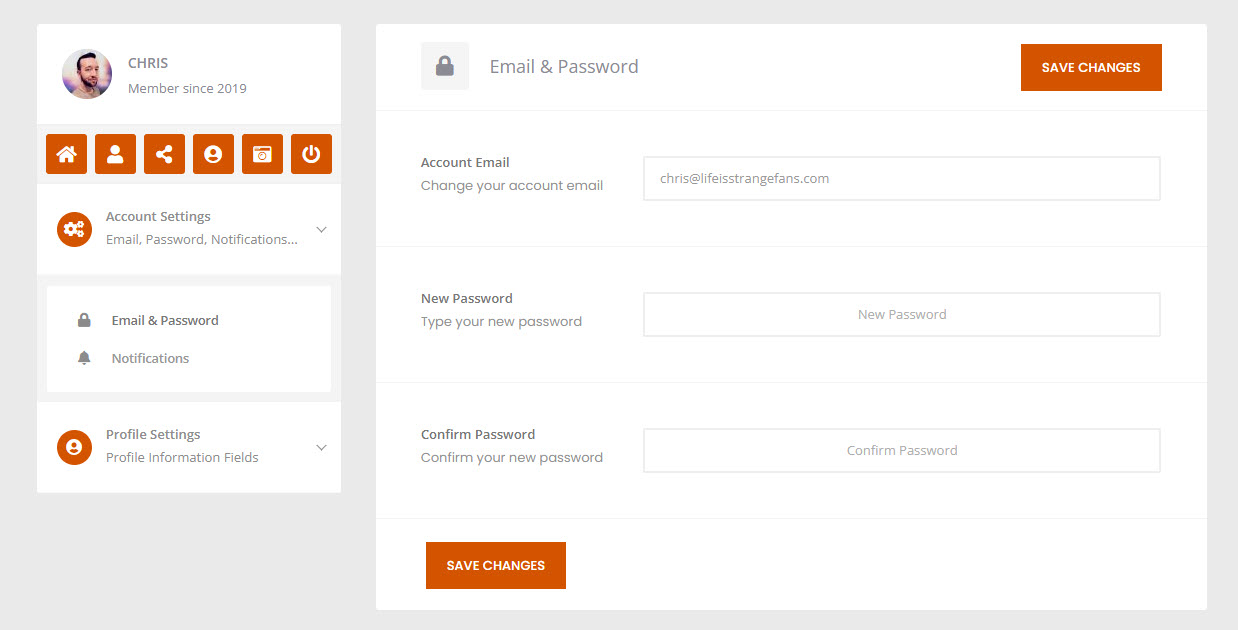Select the circled user account icon
The image size is (1238, 630).
tap(213, 154)
